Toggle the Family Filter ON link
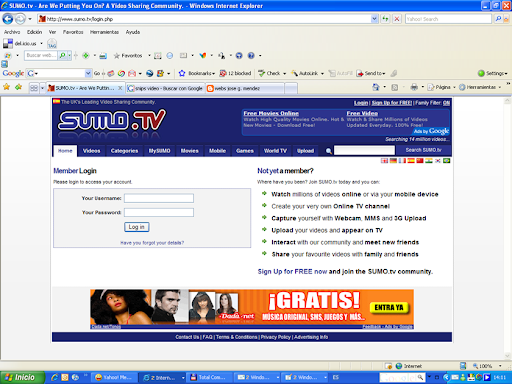512x384 pixels. click(x=446, y=103)
